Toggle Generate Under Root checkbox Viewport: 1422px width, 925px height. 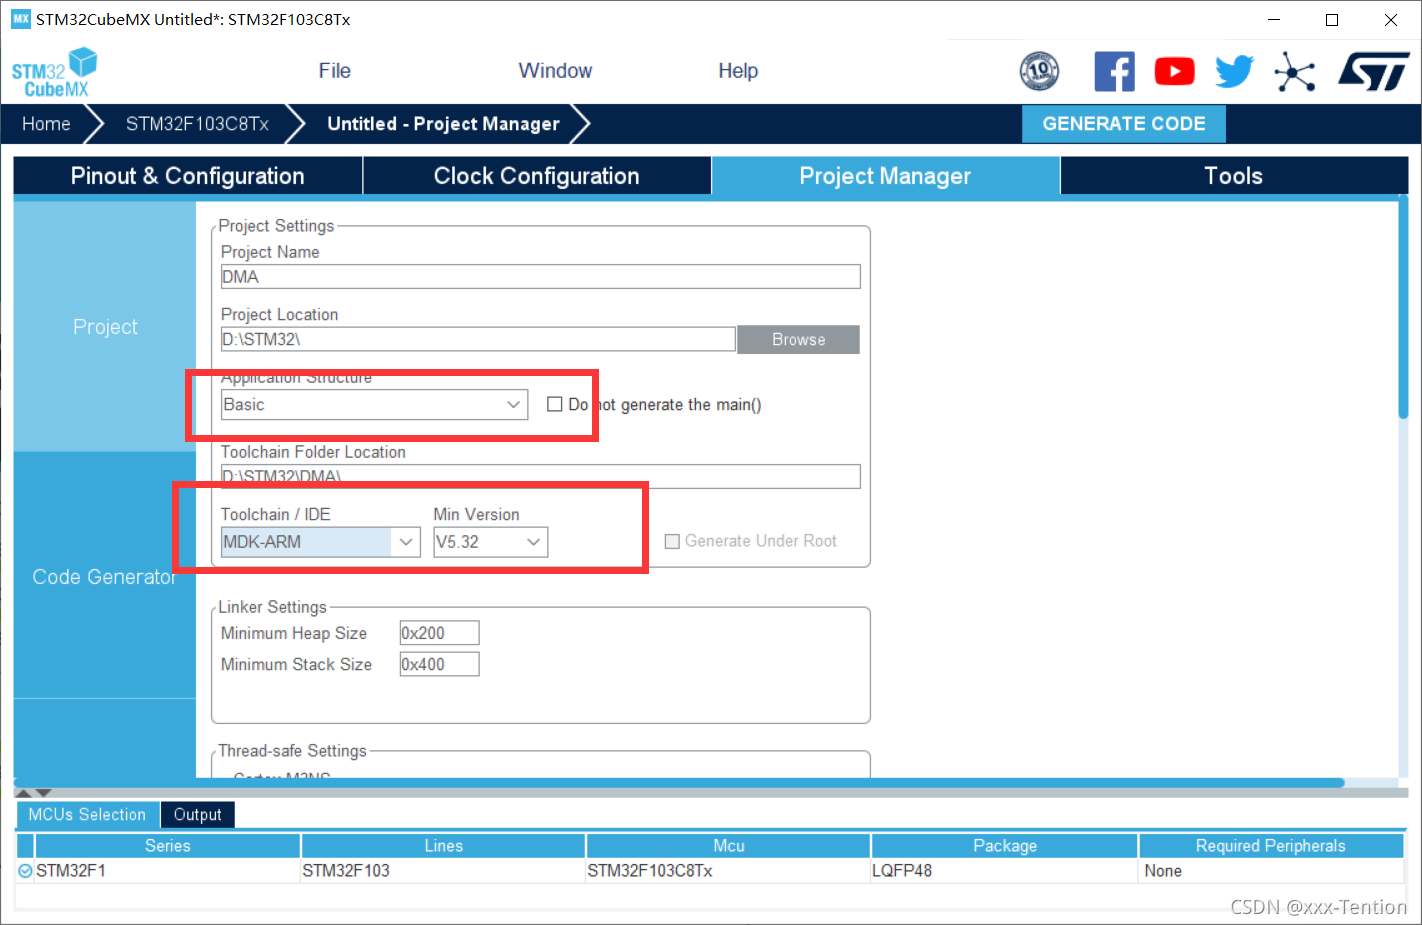[x=672, y=541]
